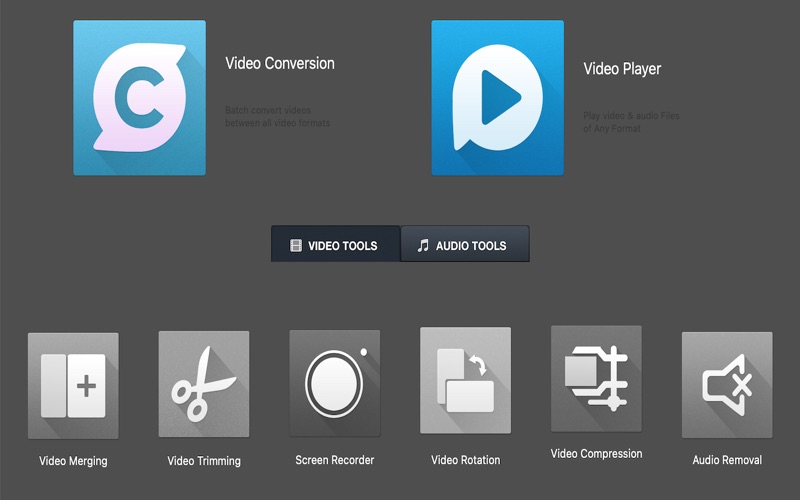Screen dimensions: 800x500
Task: Click the Screen Recorder label
Action: point(335,460)
